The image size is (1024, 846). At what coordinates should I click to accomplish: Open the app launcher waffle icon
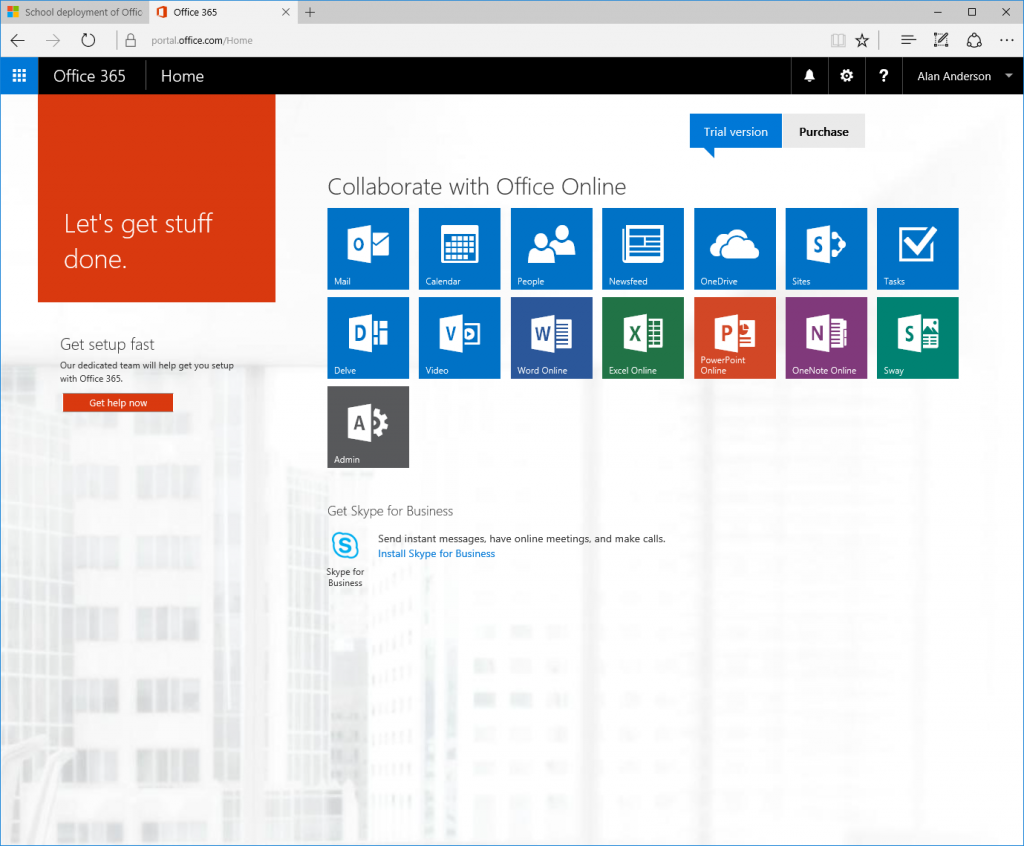(19, 76)
